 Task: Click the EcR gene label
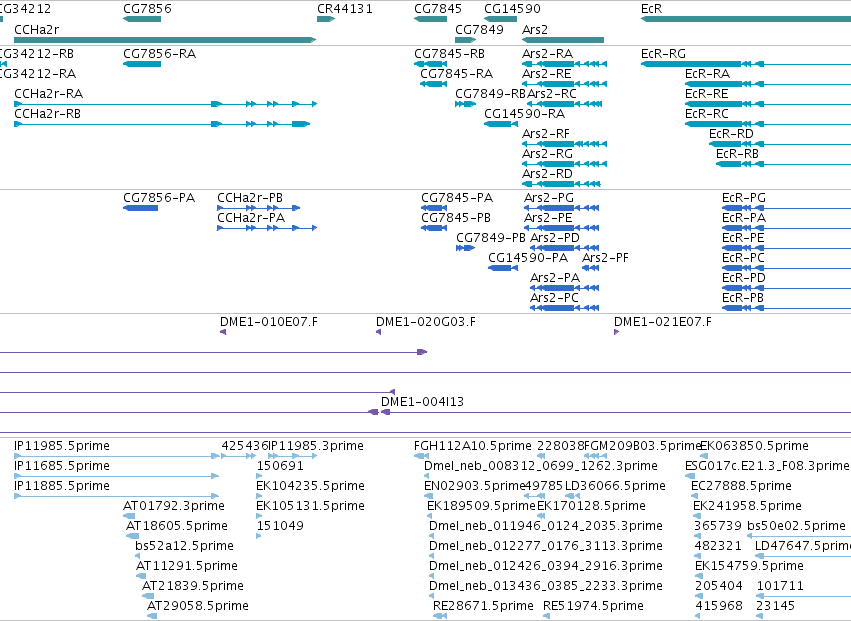point(651,9)
